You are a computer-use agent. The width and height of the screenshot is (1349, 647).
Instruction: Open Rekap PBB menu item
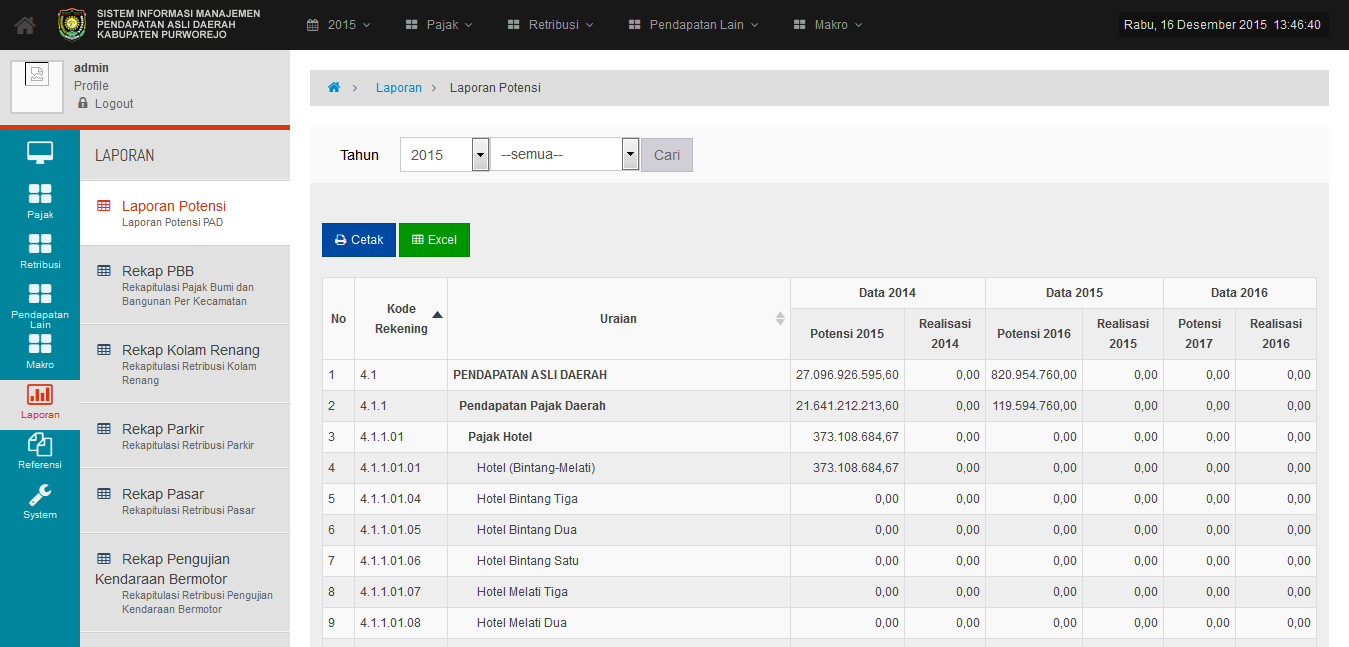coord(185,284)
